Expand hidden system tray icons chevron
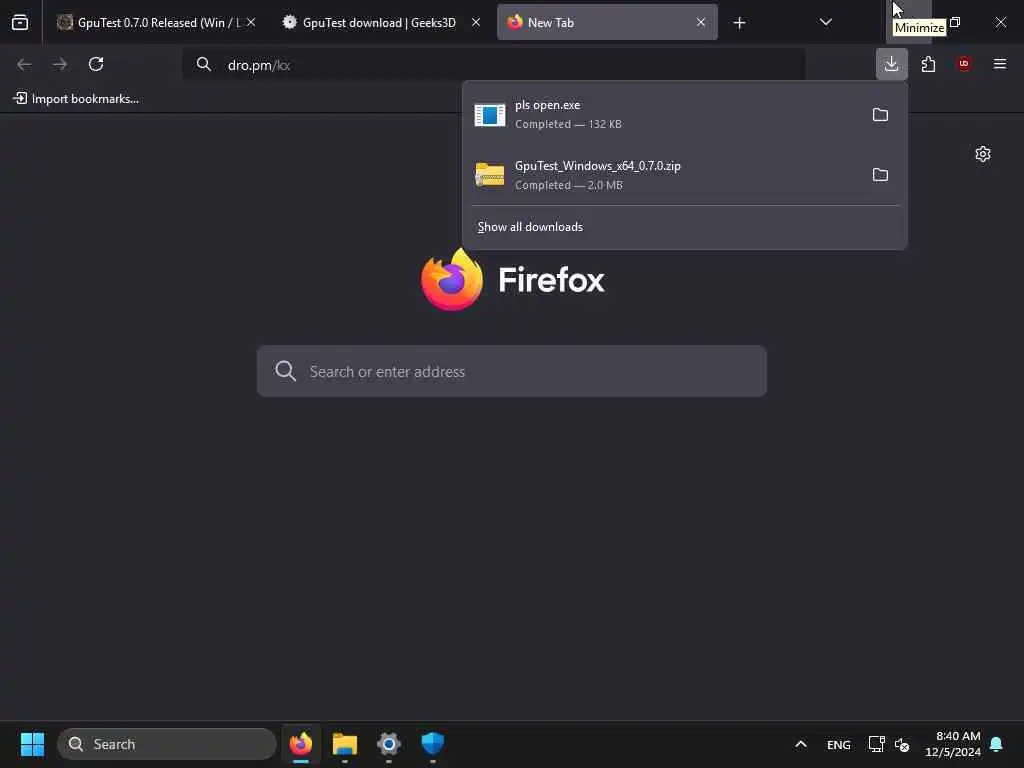The width and height of the screenshot is (1024, 768). 801,744
